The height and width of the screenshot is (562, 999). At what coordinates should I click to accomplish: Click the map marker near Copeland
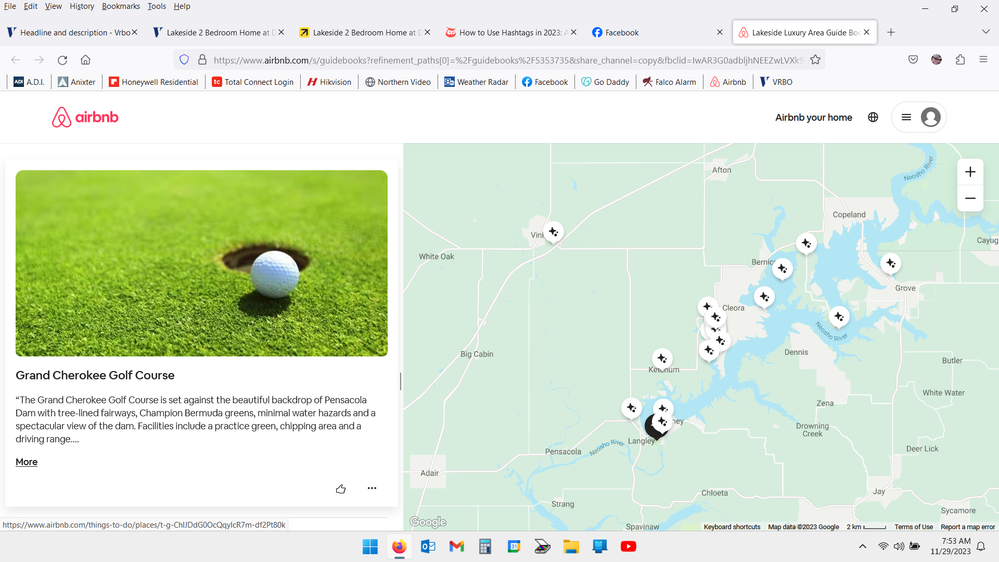[806, 243]
